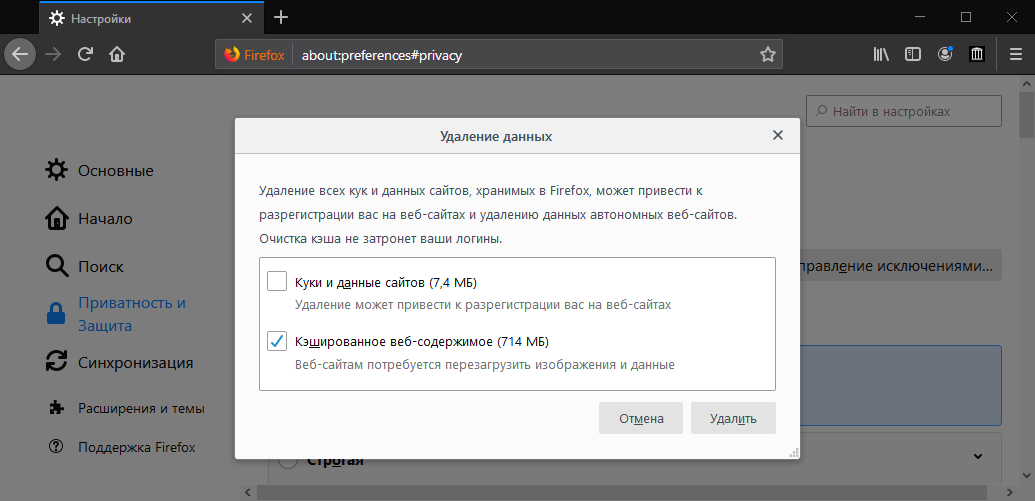The height and width of the screenshot is (501, 1035).
Task: Go back using the back arrow
Action: 20,55
